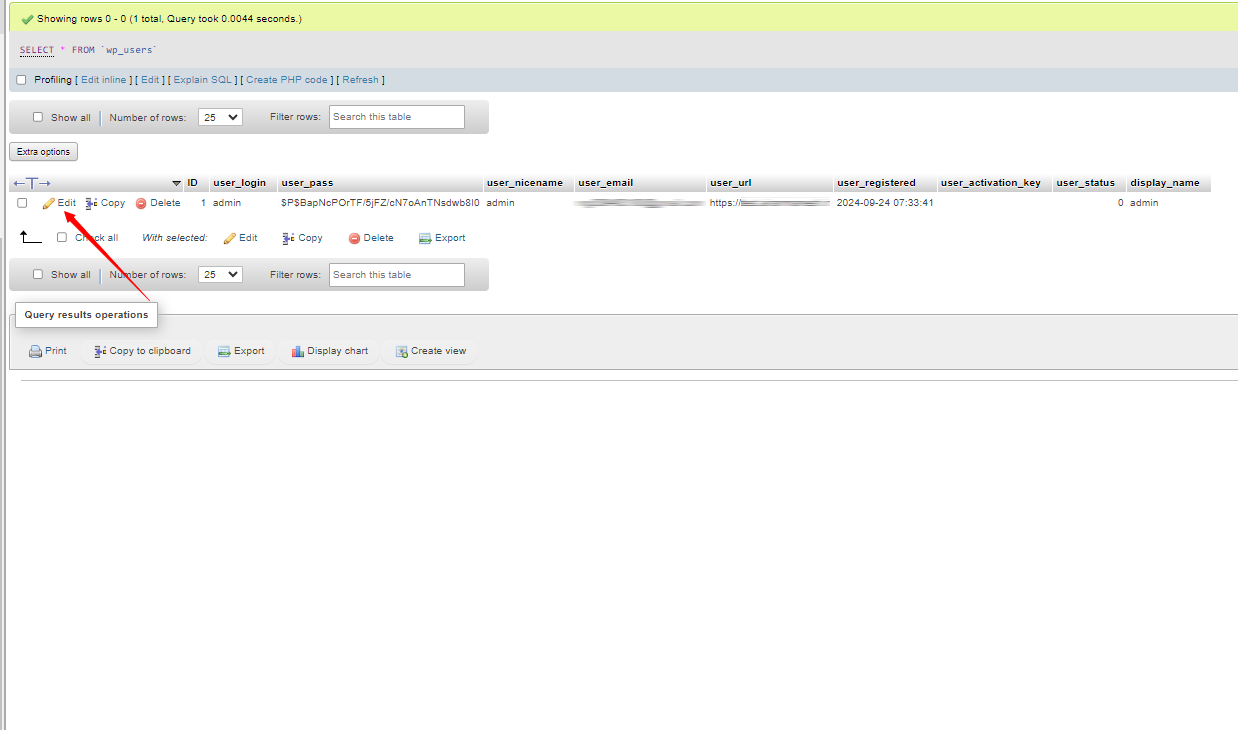Viewport: 1238px width, 730px height.
Task: Click the Print icon in query results operations
Action: click(x=35, y=351)
